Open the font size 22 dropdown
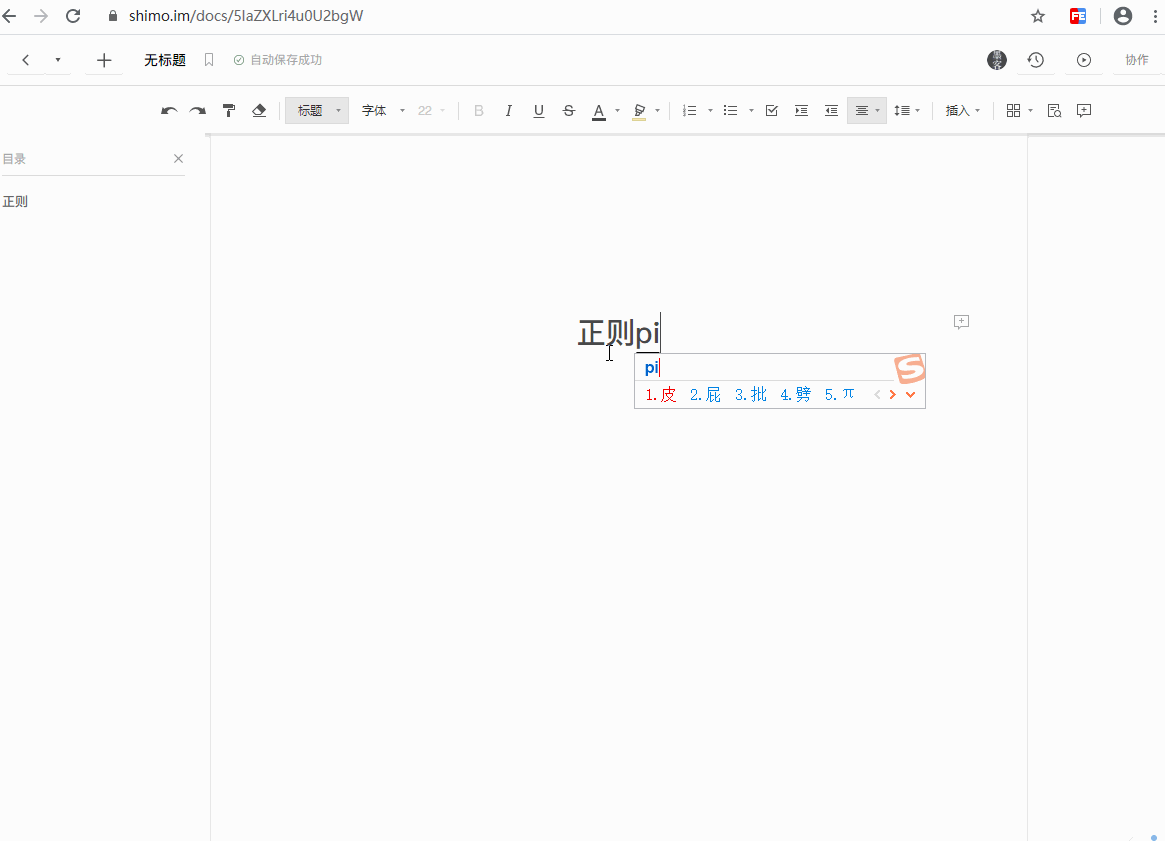This screenshot has height=841, width=1165. [431, 111]
